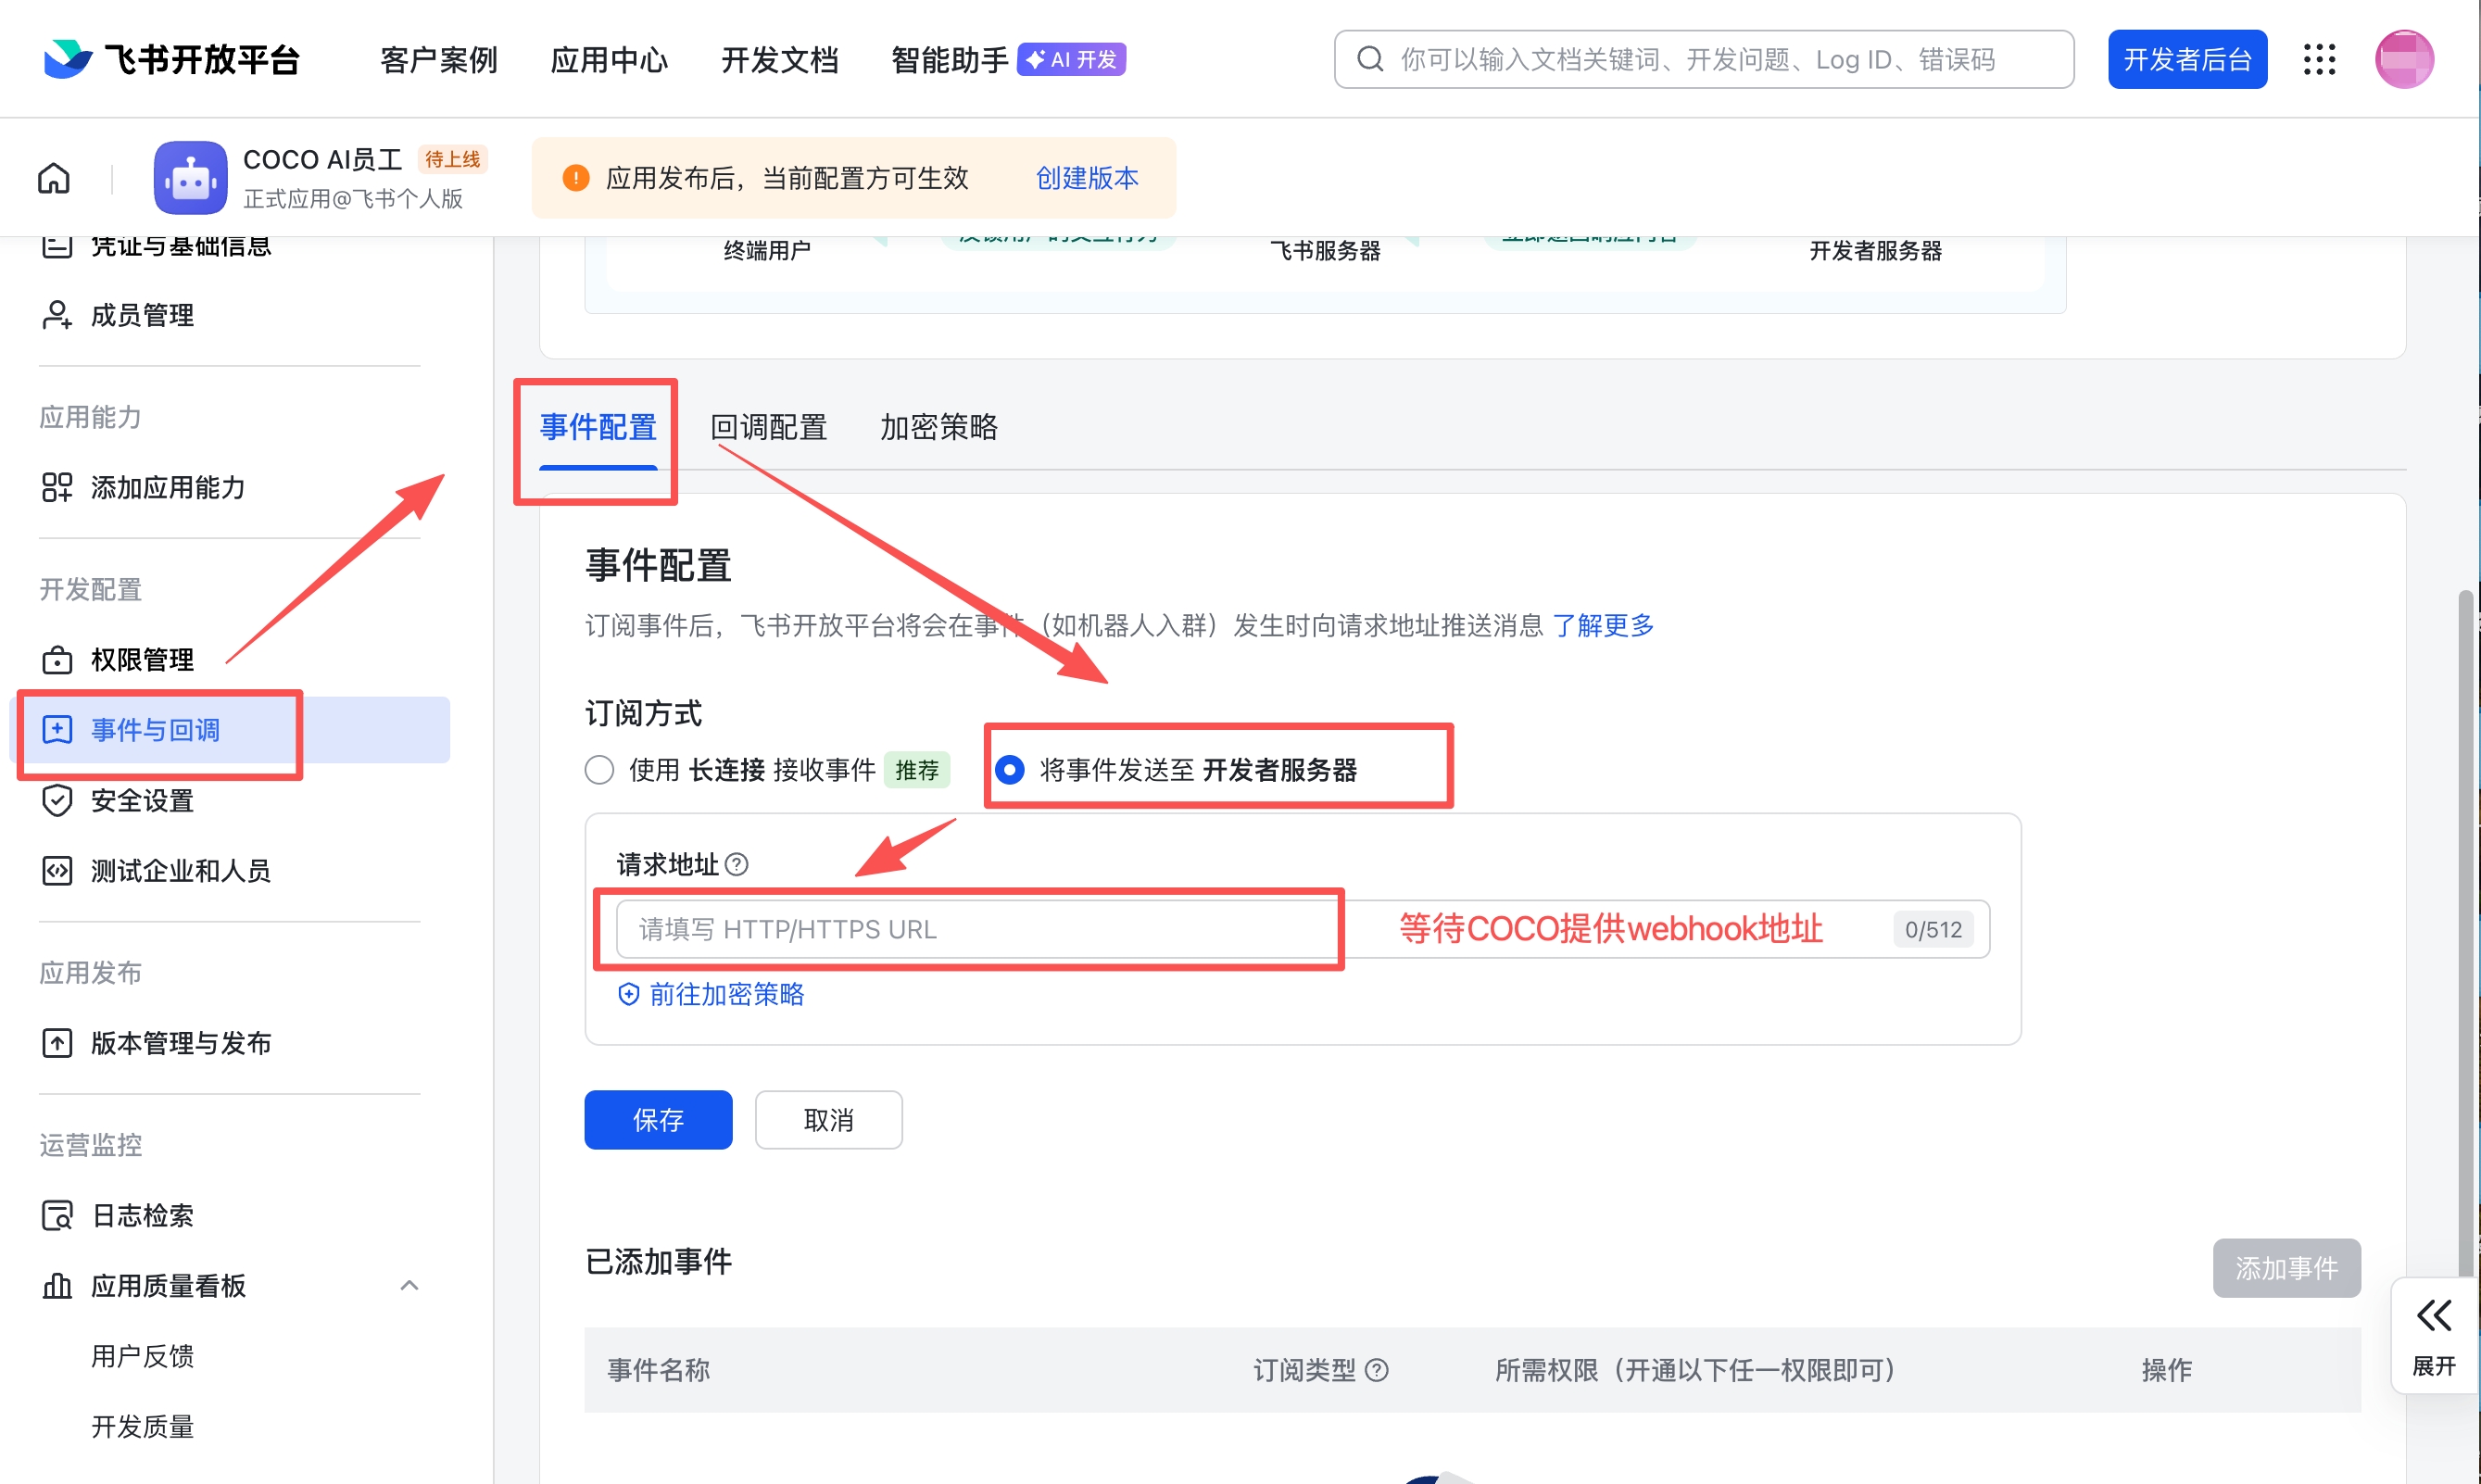Open the 日志检索 log search icon

(x=57, y=1215)
